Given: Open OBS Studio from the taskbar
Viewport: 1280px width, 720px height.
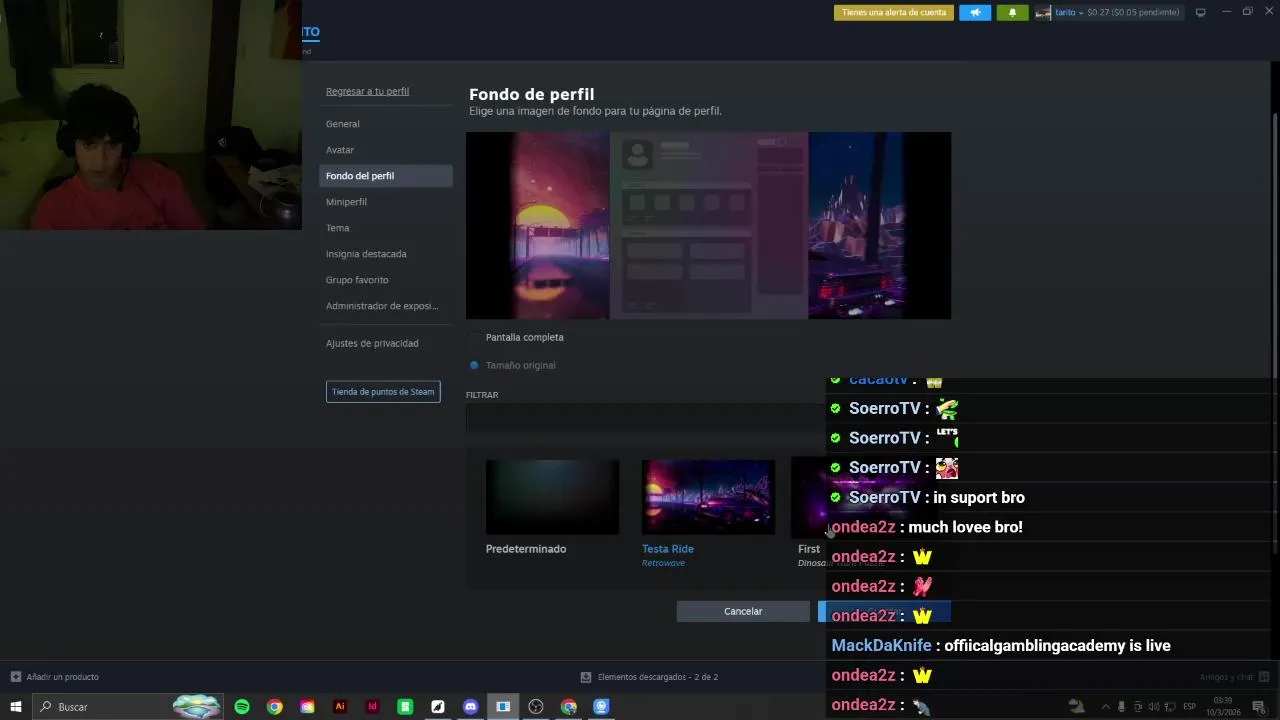Looking at the screenshot, I should [x=536, y=707].
